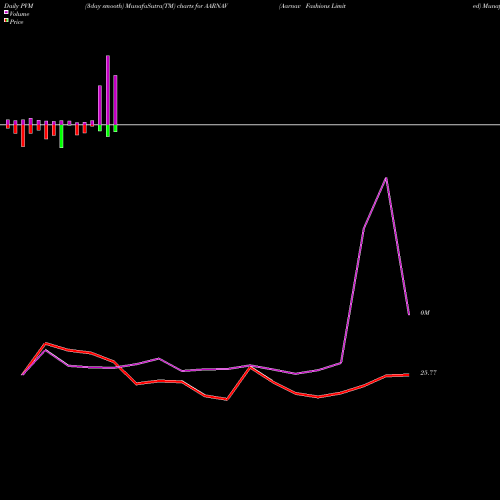Click the 'Volume' legend label
The height and width of the screenshot is (500, 500).
(x=19, y=14)
